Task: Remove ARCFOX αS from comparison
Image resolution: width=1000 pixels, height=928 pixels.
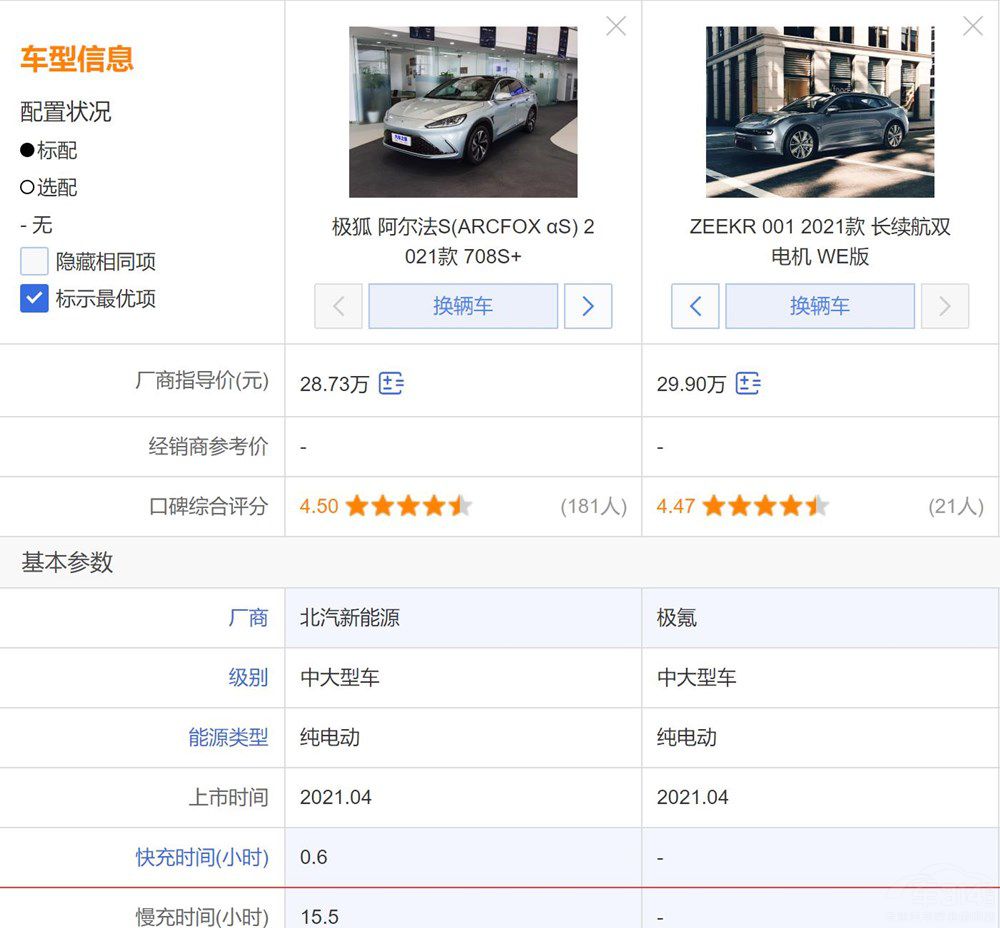Action: point(616,27)
